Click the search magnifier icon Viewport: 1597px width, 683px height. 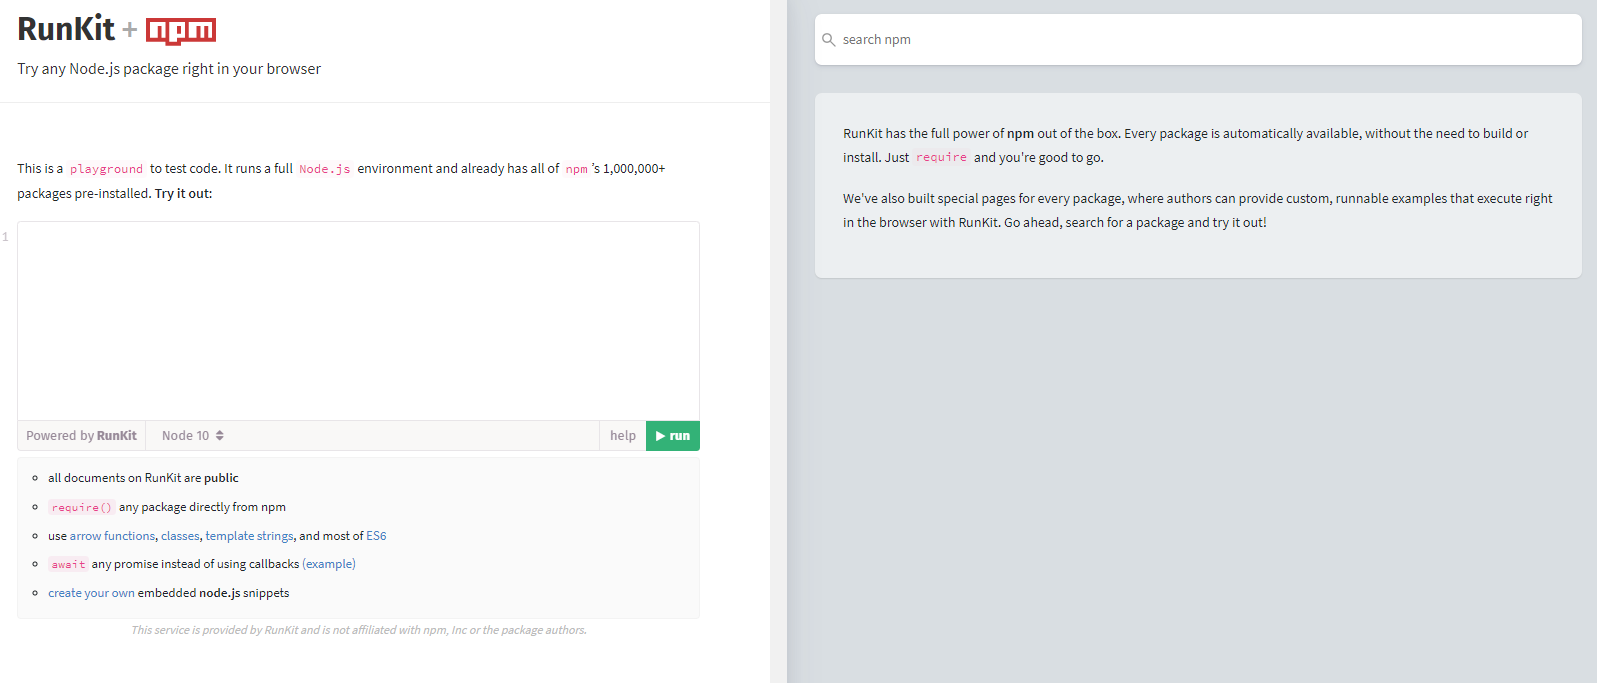(828, 40)
